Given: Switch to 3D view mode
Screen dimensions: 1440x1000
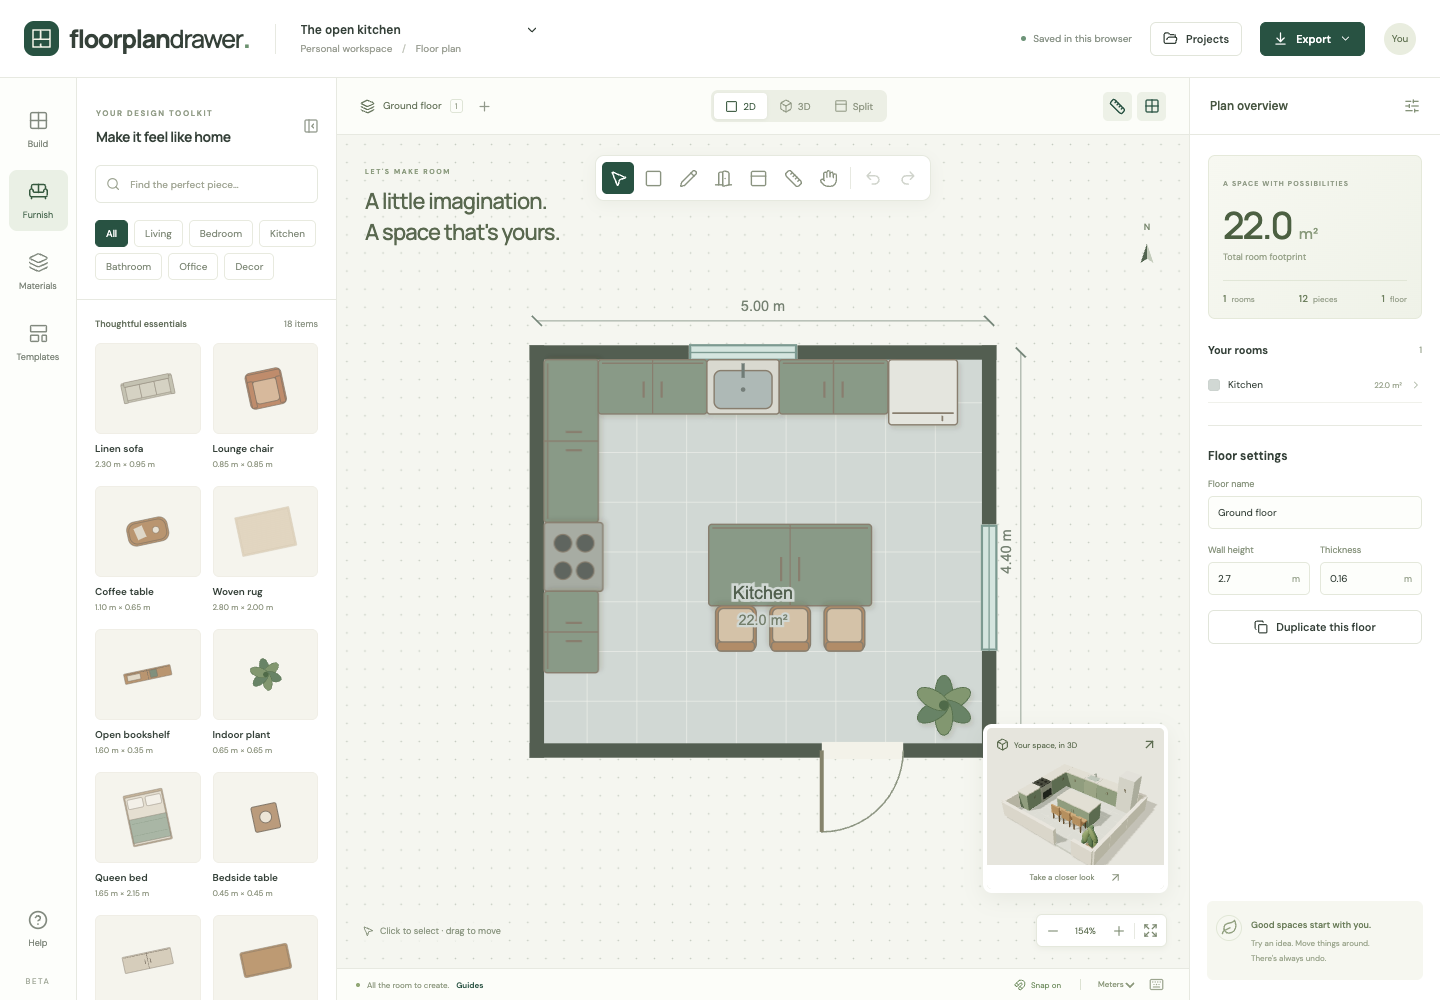Looking at the screenshot, I should point(795,106).
